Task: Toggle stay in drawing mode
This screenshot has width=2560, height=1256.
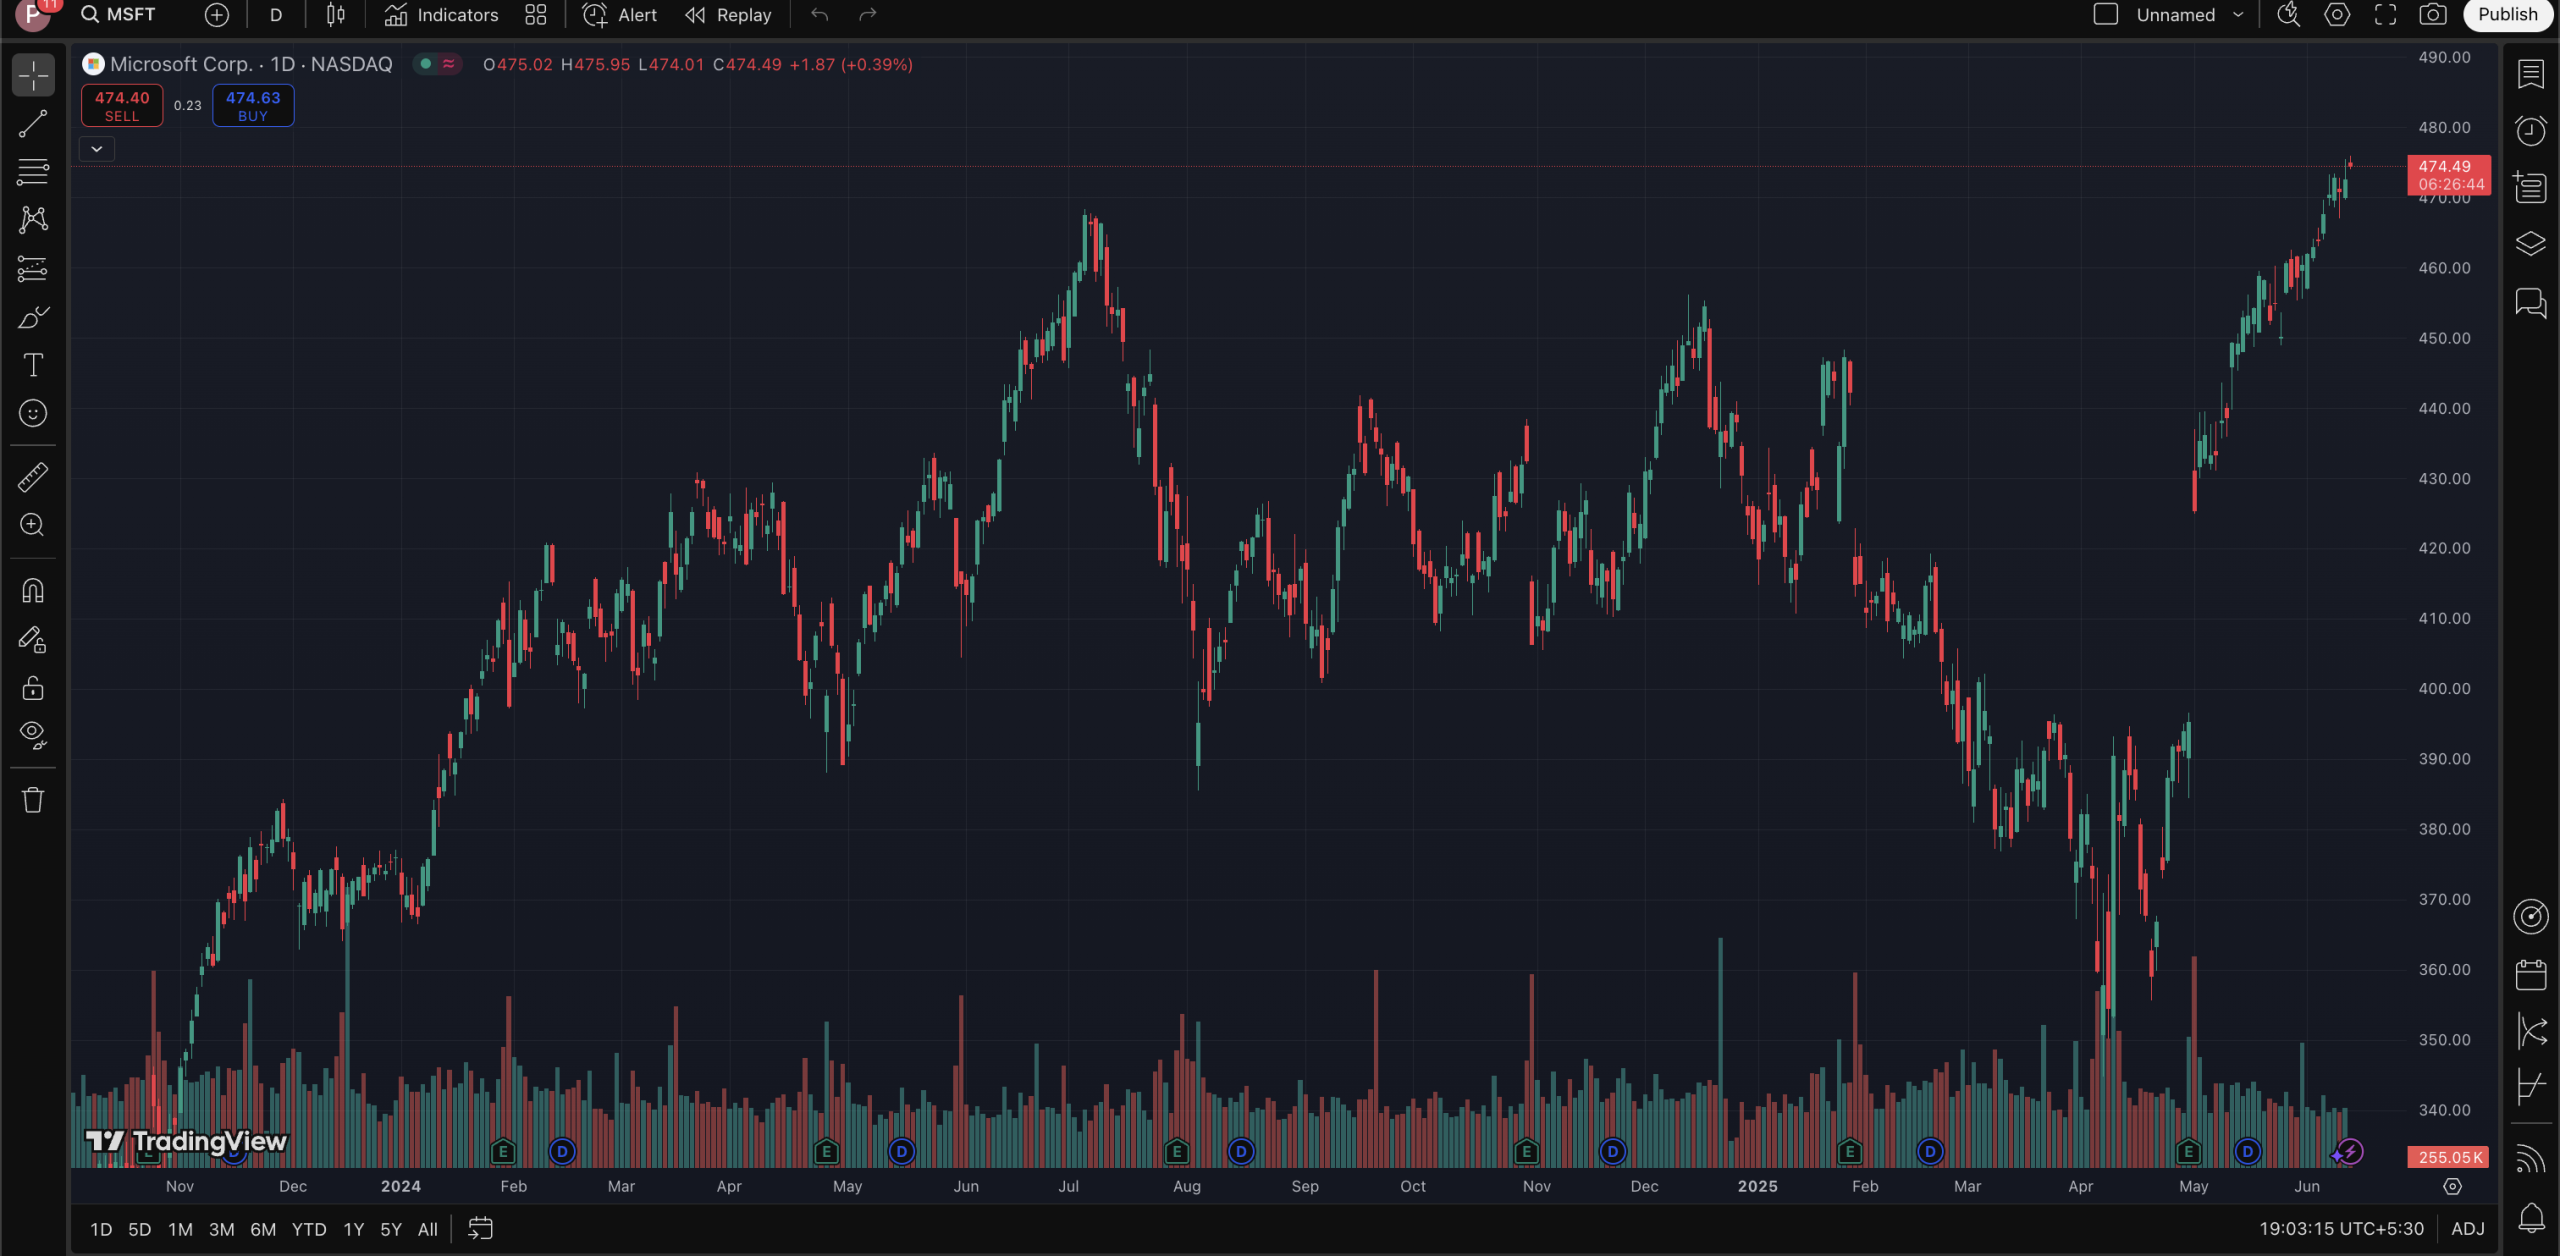Action: tap(33, 639)
